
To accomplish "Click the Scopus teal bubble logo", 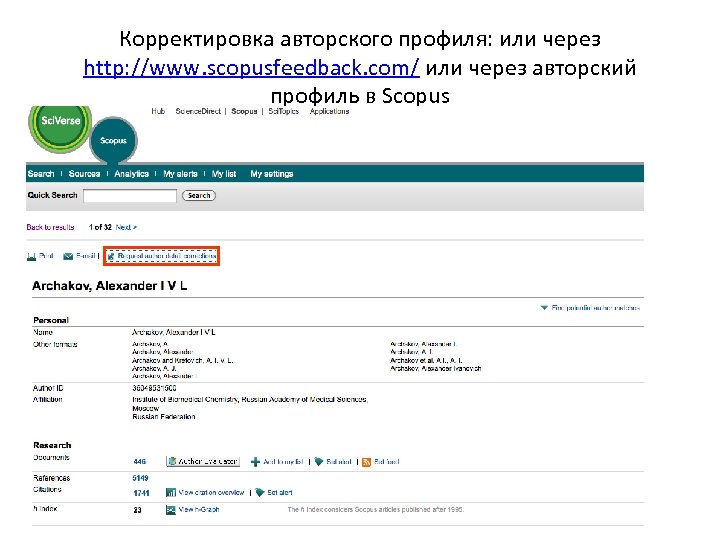I will click(x=113, y=141).
